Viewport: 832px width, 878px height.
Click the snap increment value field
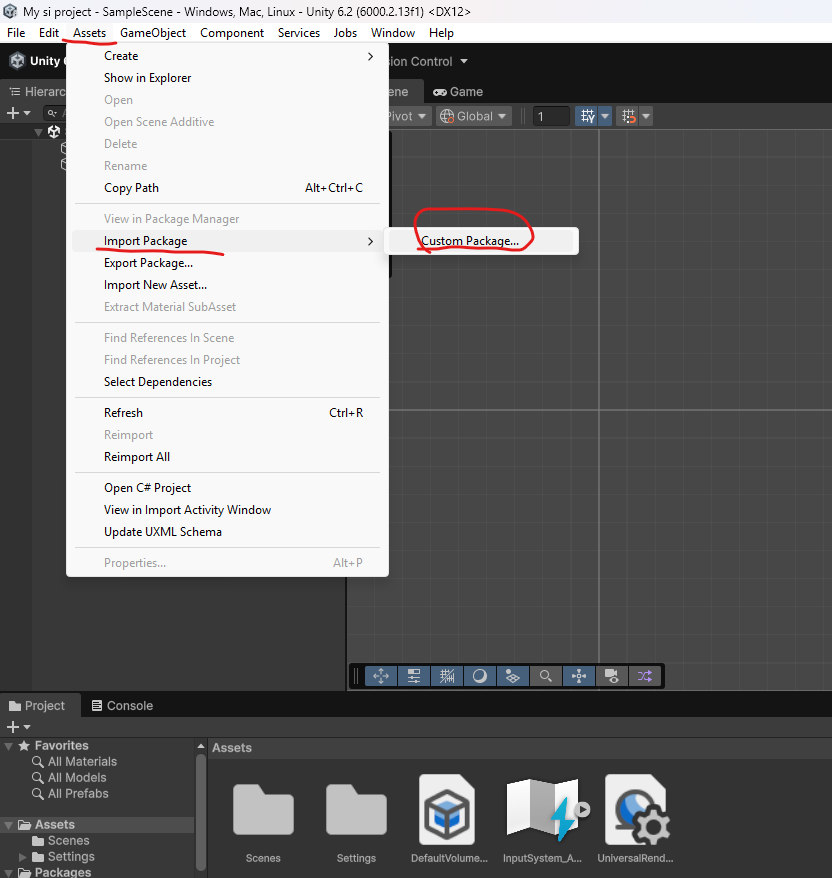pos(551,116)
